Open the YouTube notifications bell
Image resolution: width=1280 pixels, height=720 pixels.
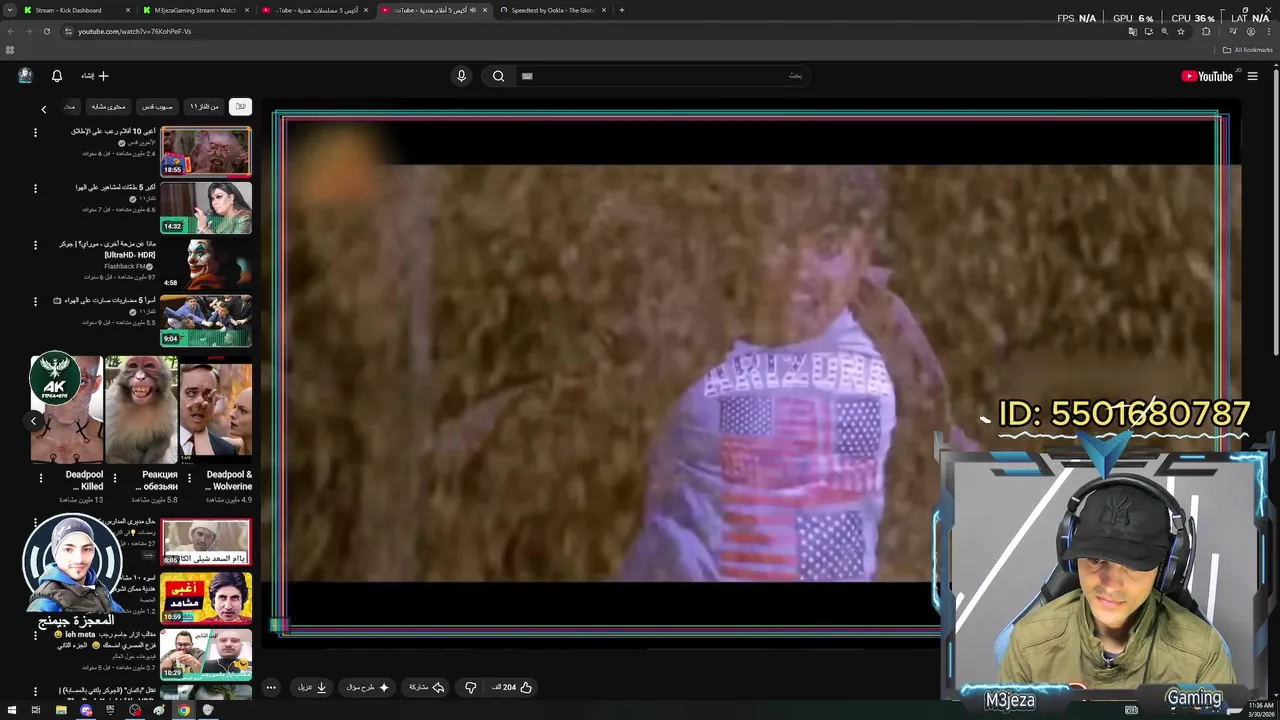pos(57,76)
